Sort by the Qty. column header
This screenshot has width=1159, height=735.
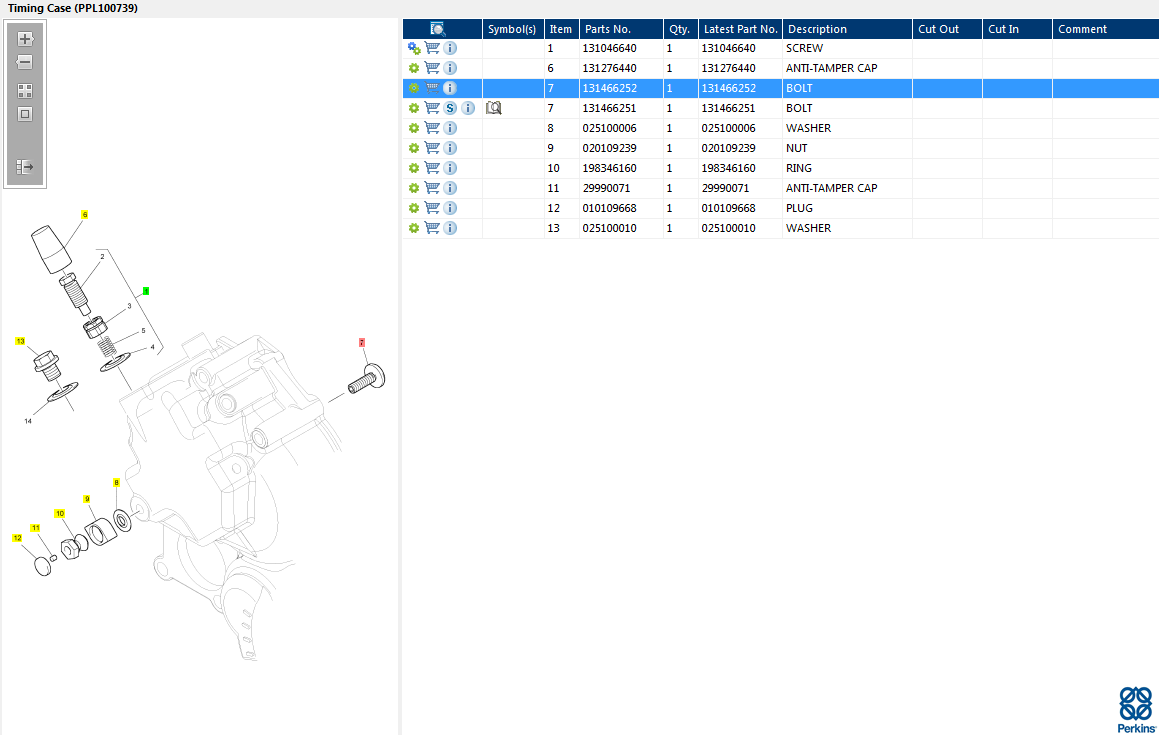coord(681,29)
